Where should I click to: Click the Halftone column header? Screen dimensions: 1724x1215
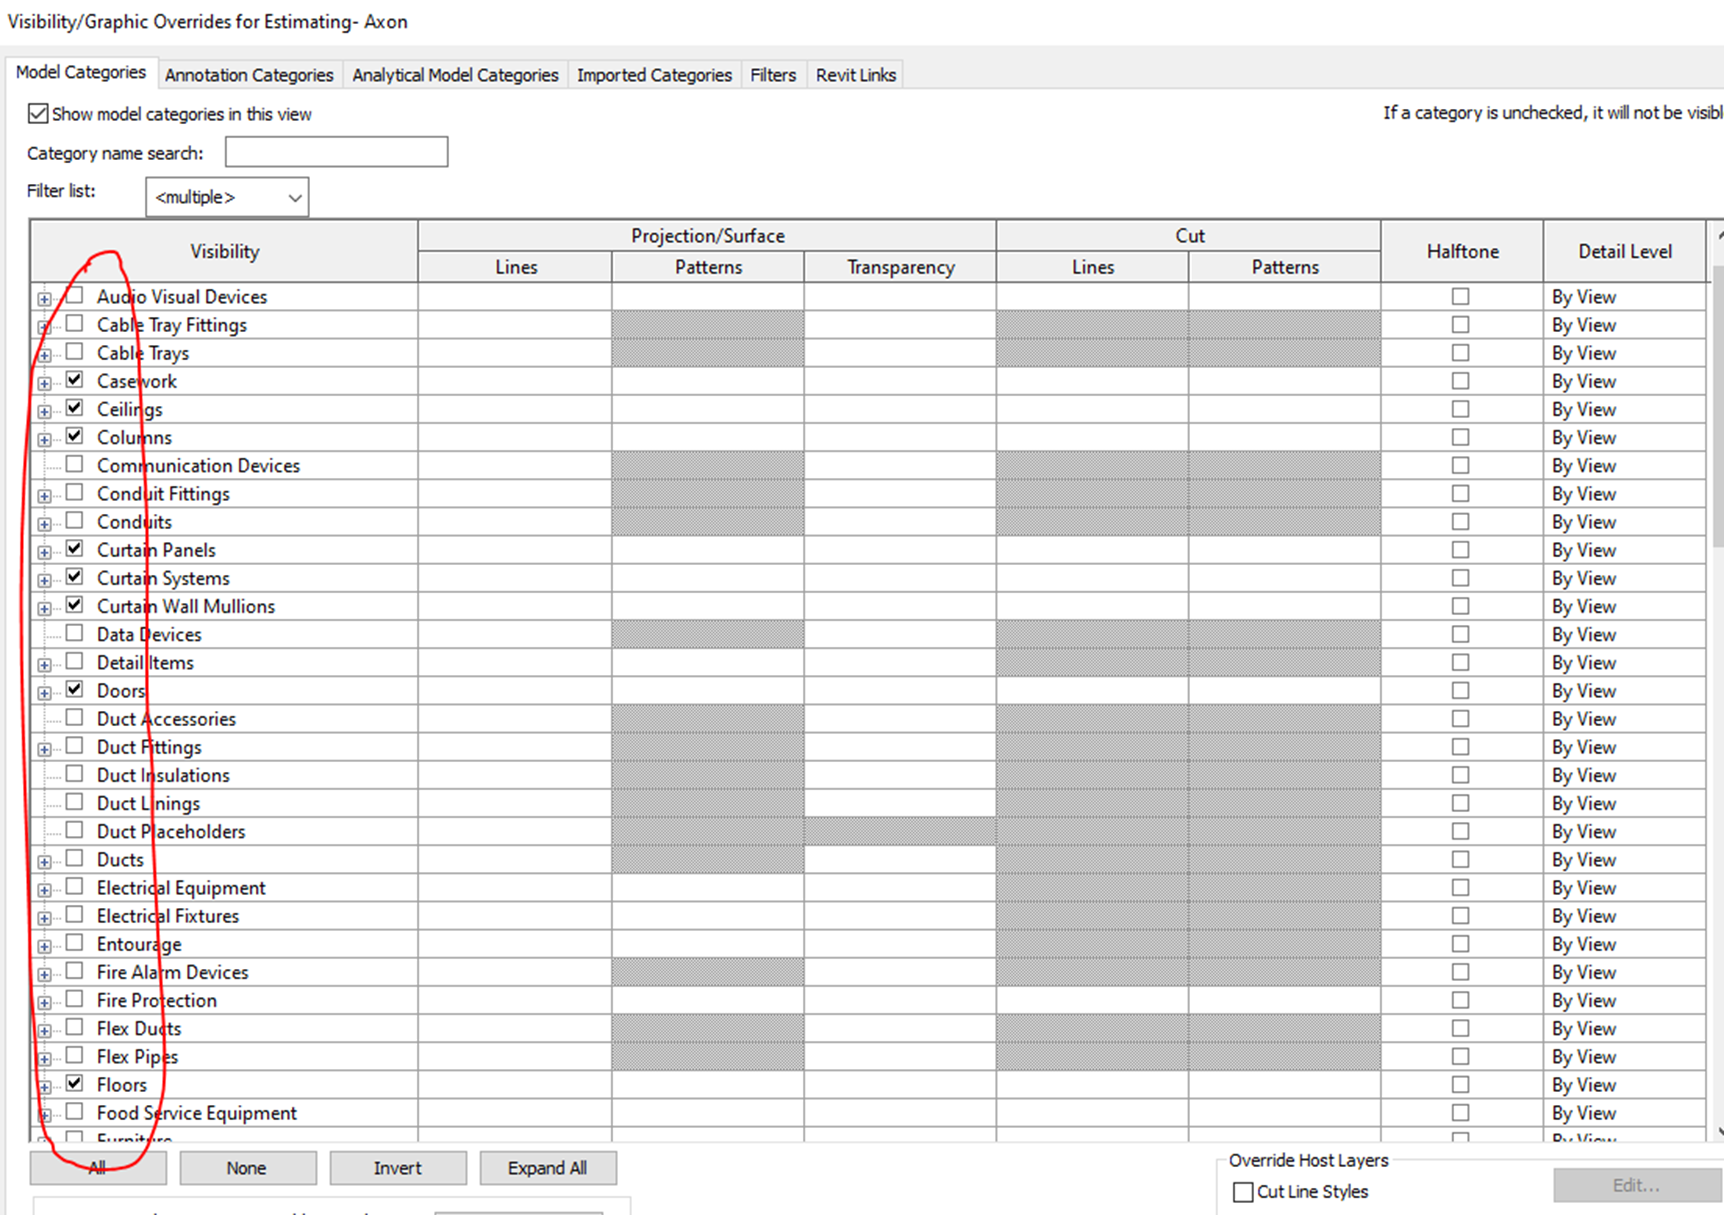pos(1462,251)
